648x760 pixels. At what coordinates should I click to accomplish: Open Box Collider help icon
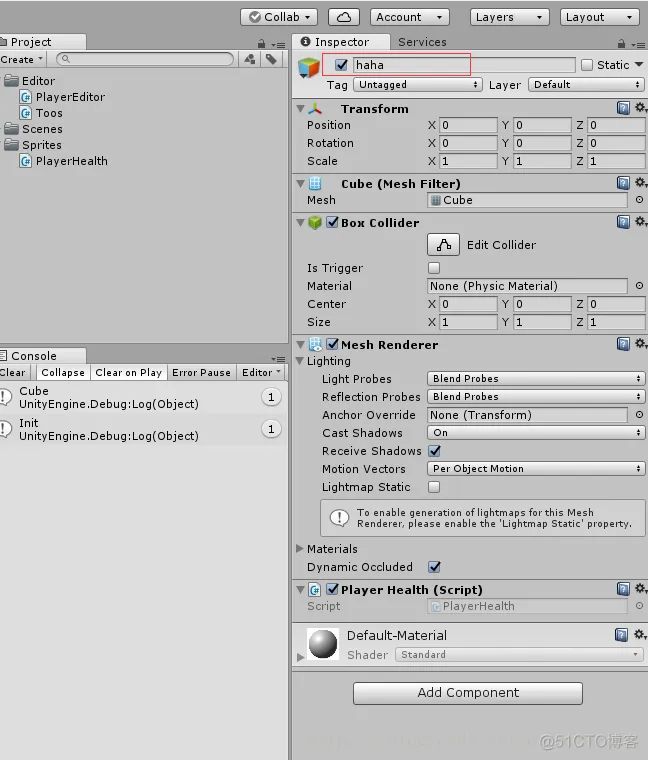(x=623, y=222)
